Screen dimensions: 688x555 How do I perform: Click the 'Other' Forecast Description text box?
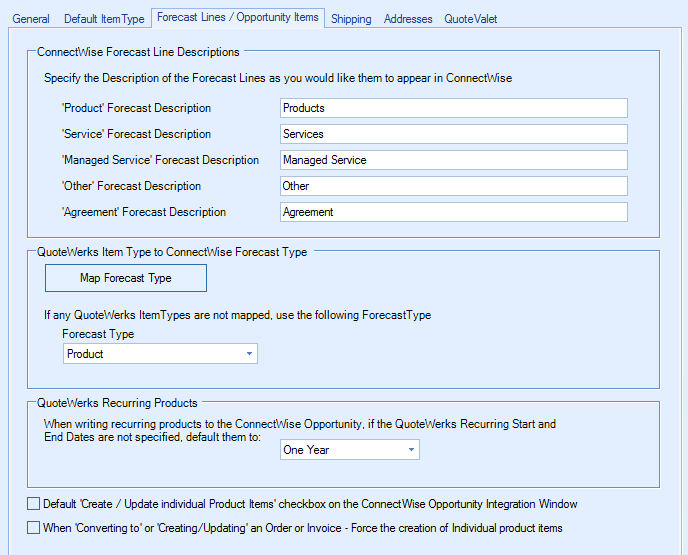pyautogui.click(x=453, y=186)
